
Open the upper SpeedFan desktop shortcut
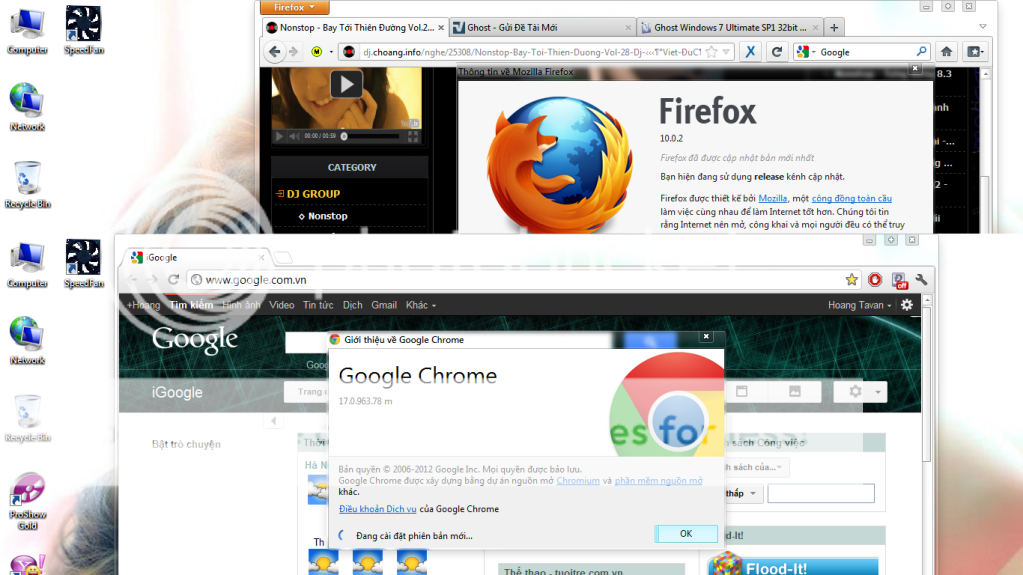click(x=83, y=28)
